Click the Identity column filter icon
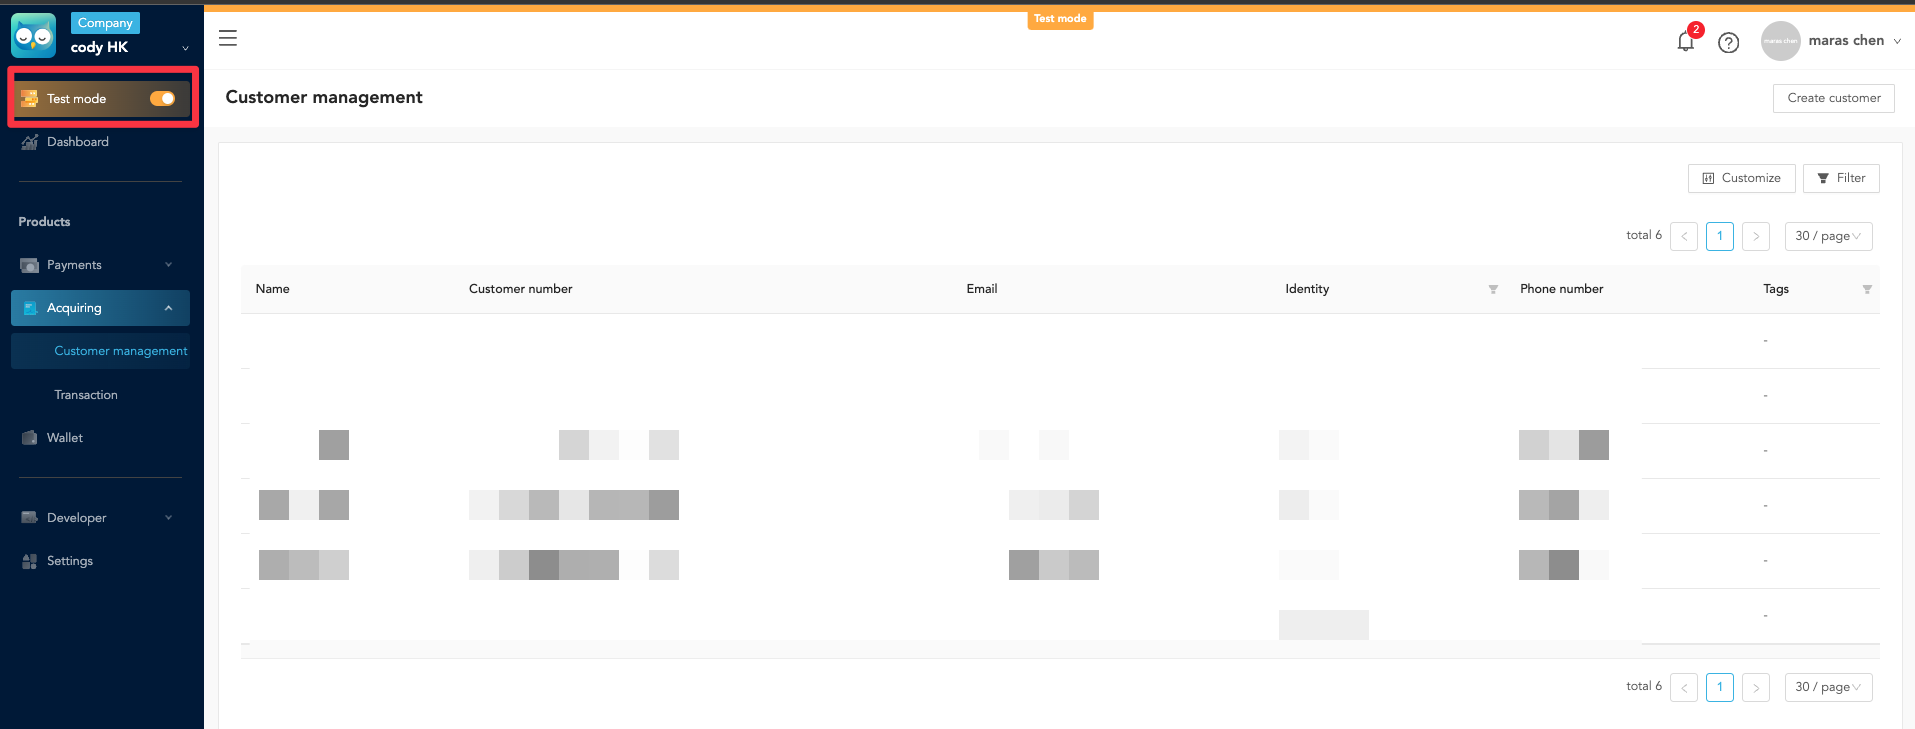Screen dimensions: 1915x729 tap(1493, 289)
